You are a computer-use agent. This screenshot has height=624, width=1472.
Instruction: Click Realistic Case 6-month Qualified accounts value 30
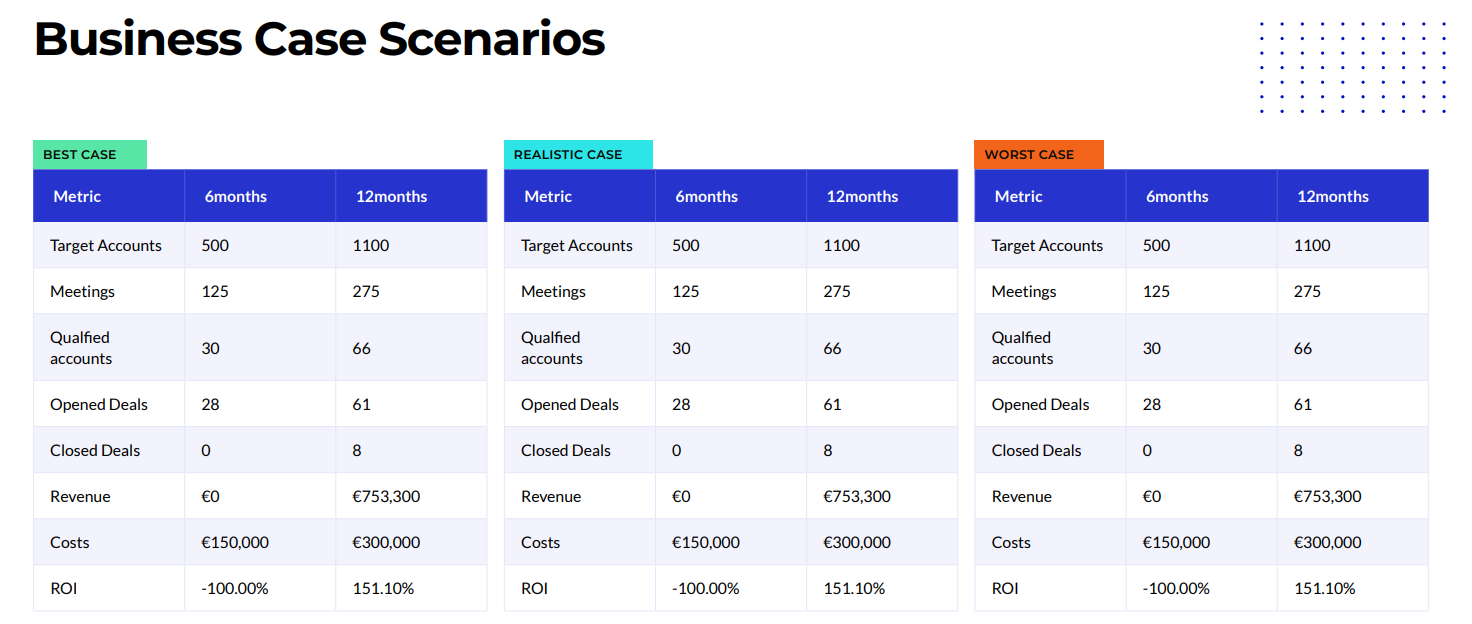(681, 348)
